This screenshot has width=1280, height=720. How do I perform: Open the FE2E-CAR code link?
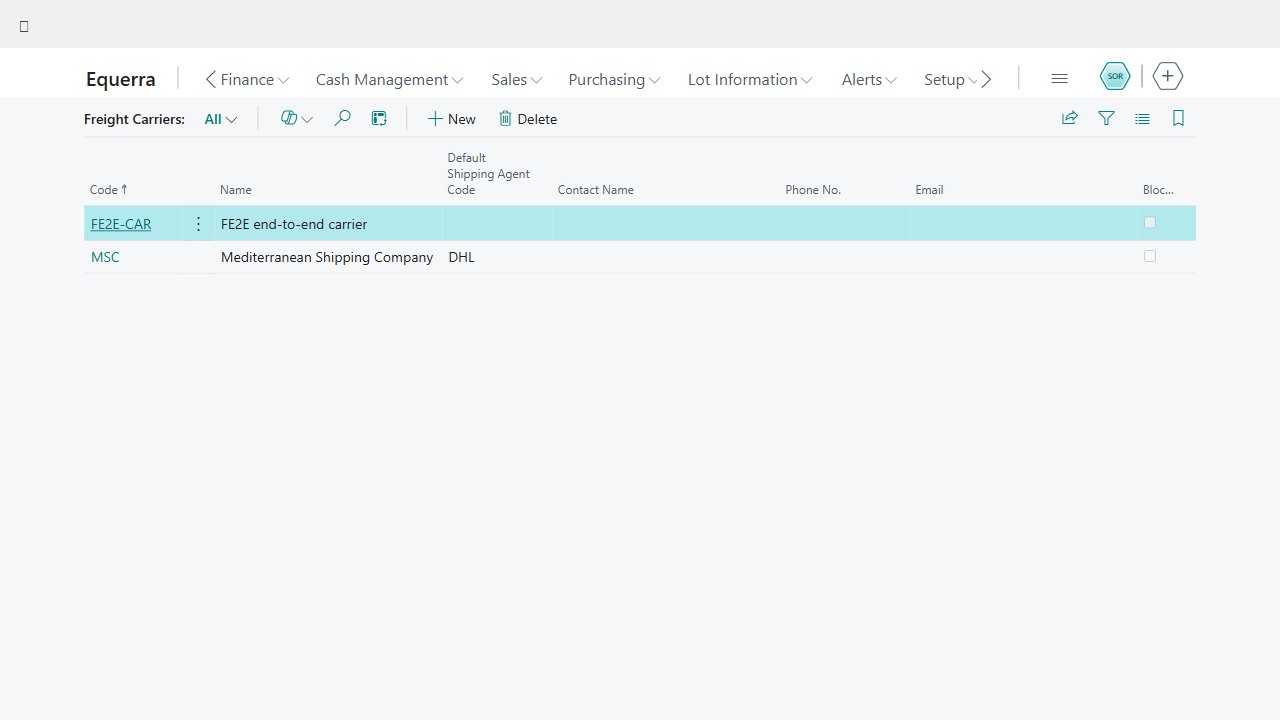pyautogui.click(x=121, y=224)
